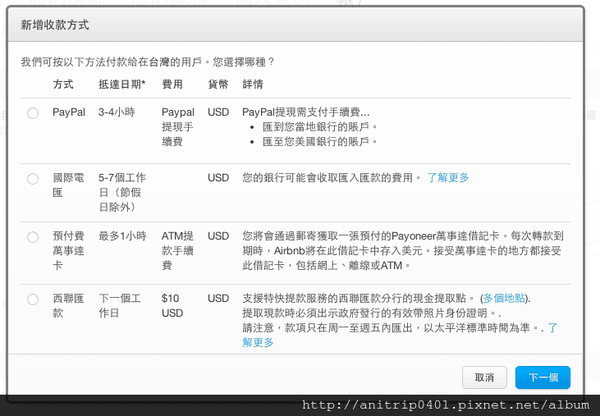
Task: Click USD currency in the 預付費萬事達卡 row
Action: [218, 236]
